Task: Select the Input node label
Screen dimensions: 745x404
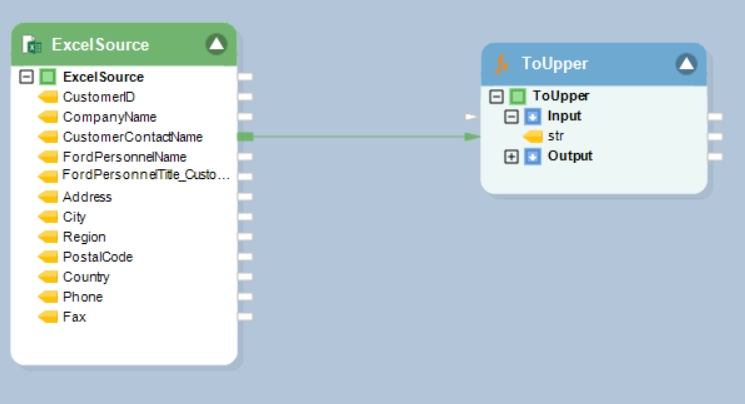Action: (x=564, y=116)
